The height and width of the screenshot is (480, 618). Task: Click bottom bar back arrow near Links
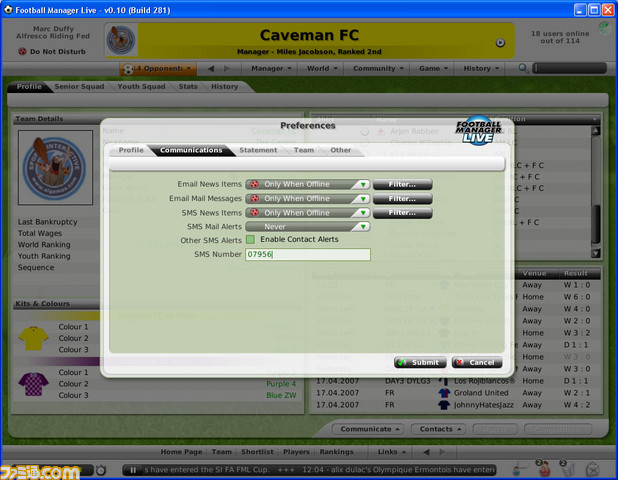tap(426, 452)
